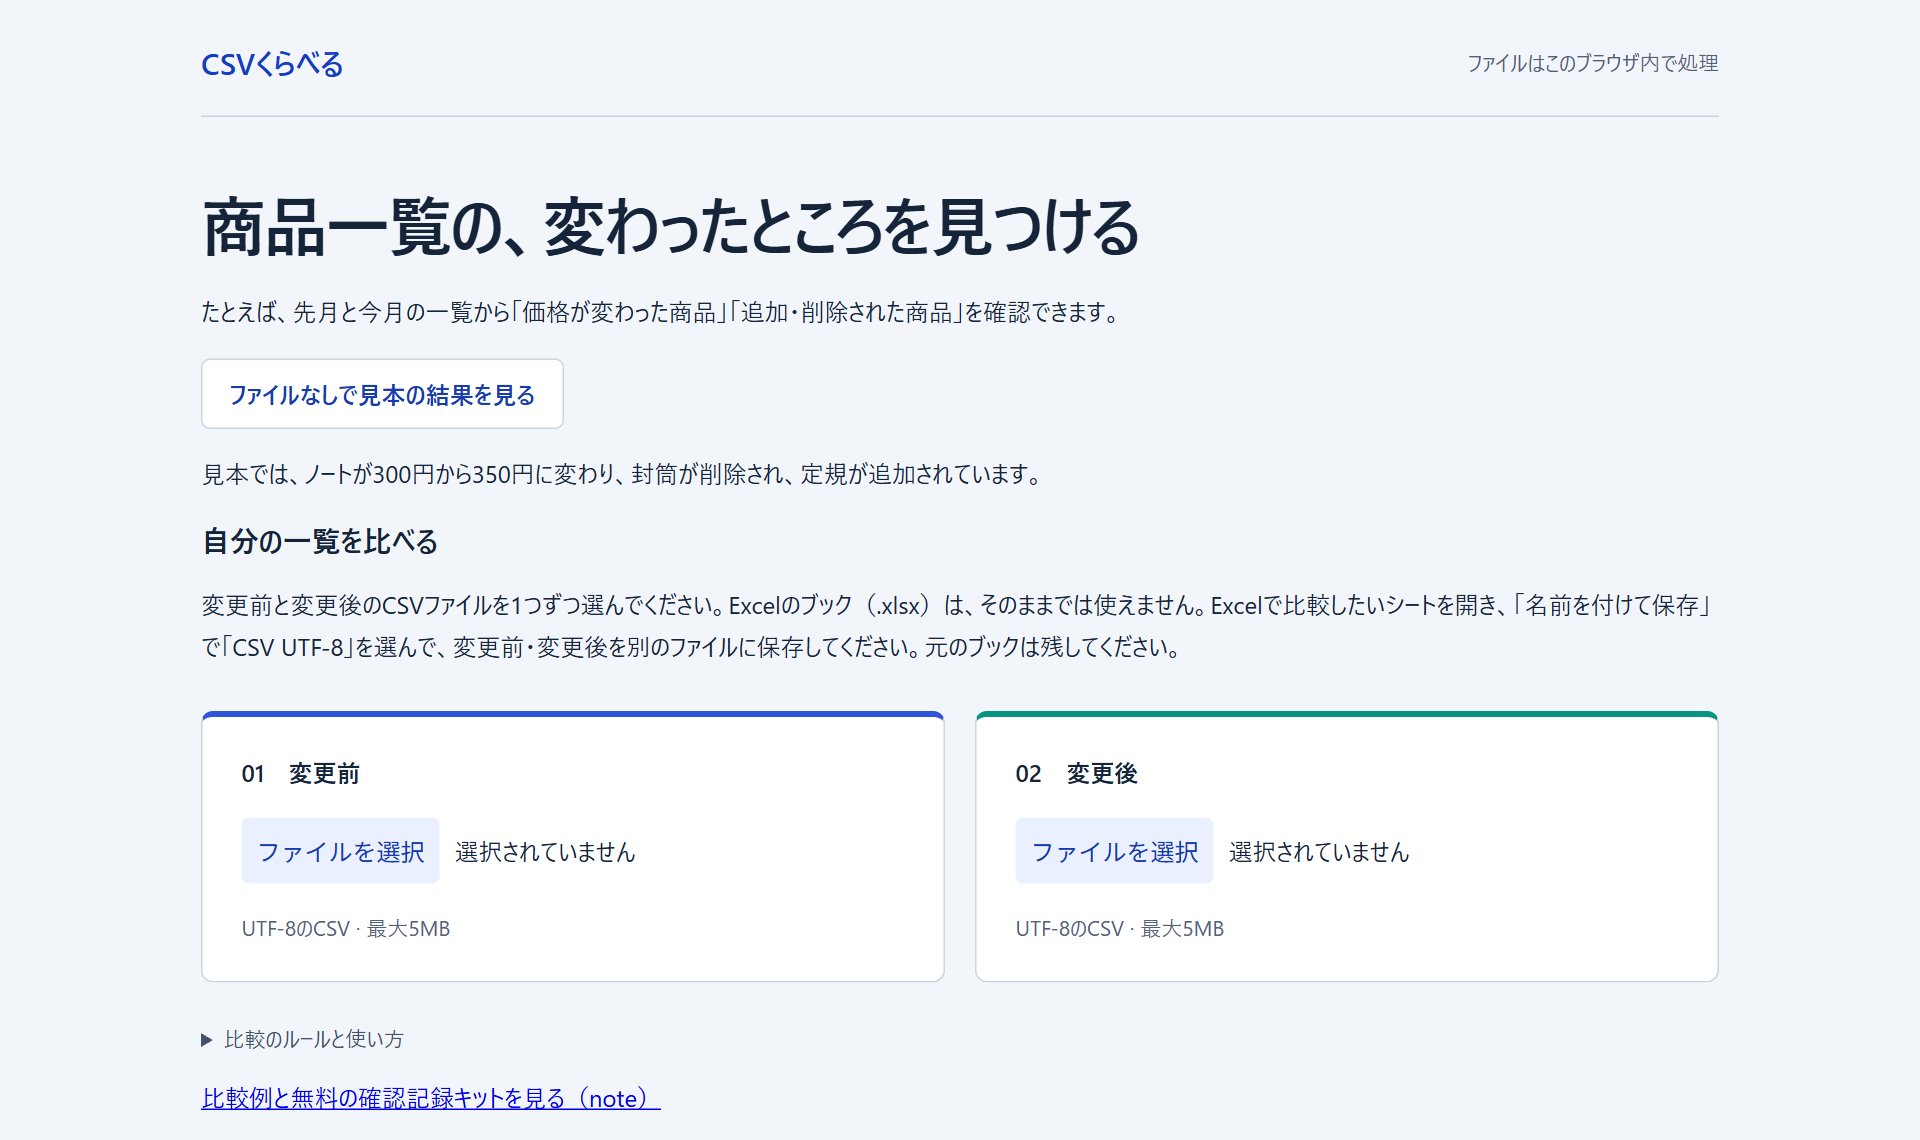Click 選択されていません in the 変更前 card
The width and height of the screenshot is (1920, 1140).
(x=545, y=852)
